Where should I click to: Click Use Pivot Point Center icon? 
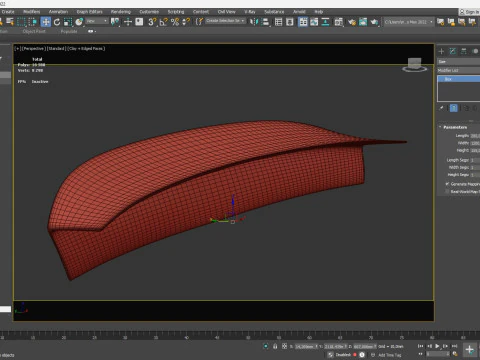click(x=115, y=22)
